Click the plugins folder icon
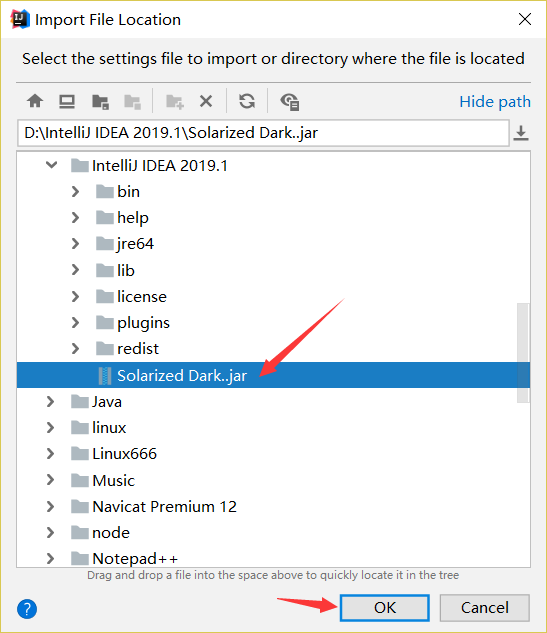Image resolution: width=547 pixels, height=633 pixels. pos(105,322)
